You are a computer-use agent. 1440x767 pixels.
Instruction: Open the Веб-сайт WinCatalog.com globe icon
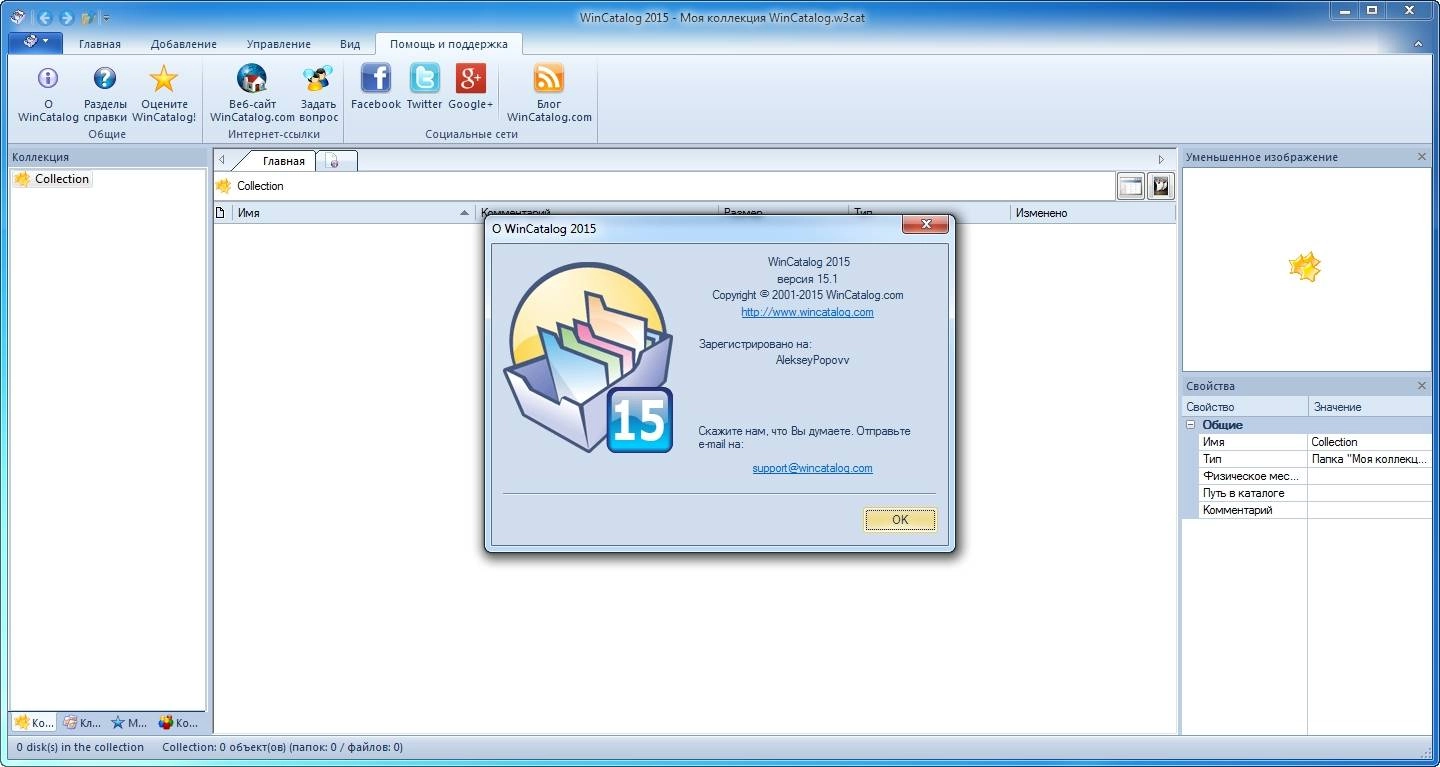tap(252, 93)
